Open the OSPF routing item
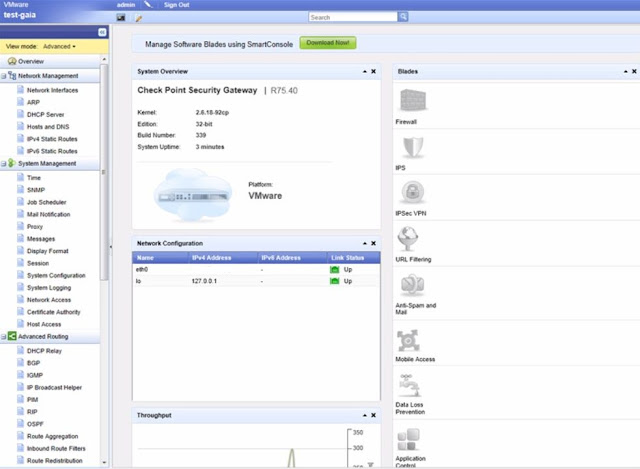Screen dimensions: 640x469 pyautogui.click(x=35, y=424)
